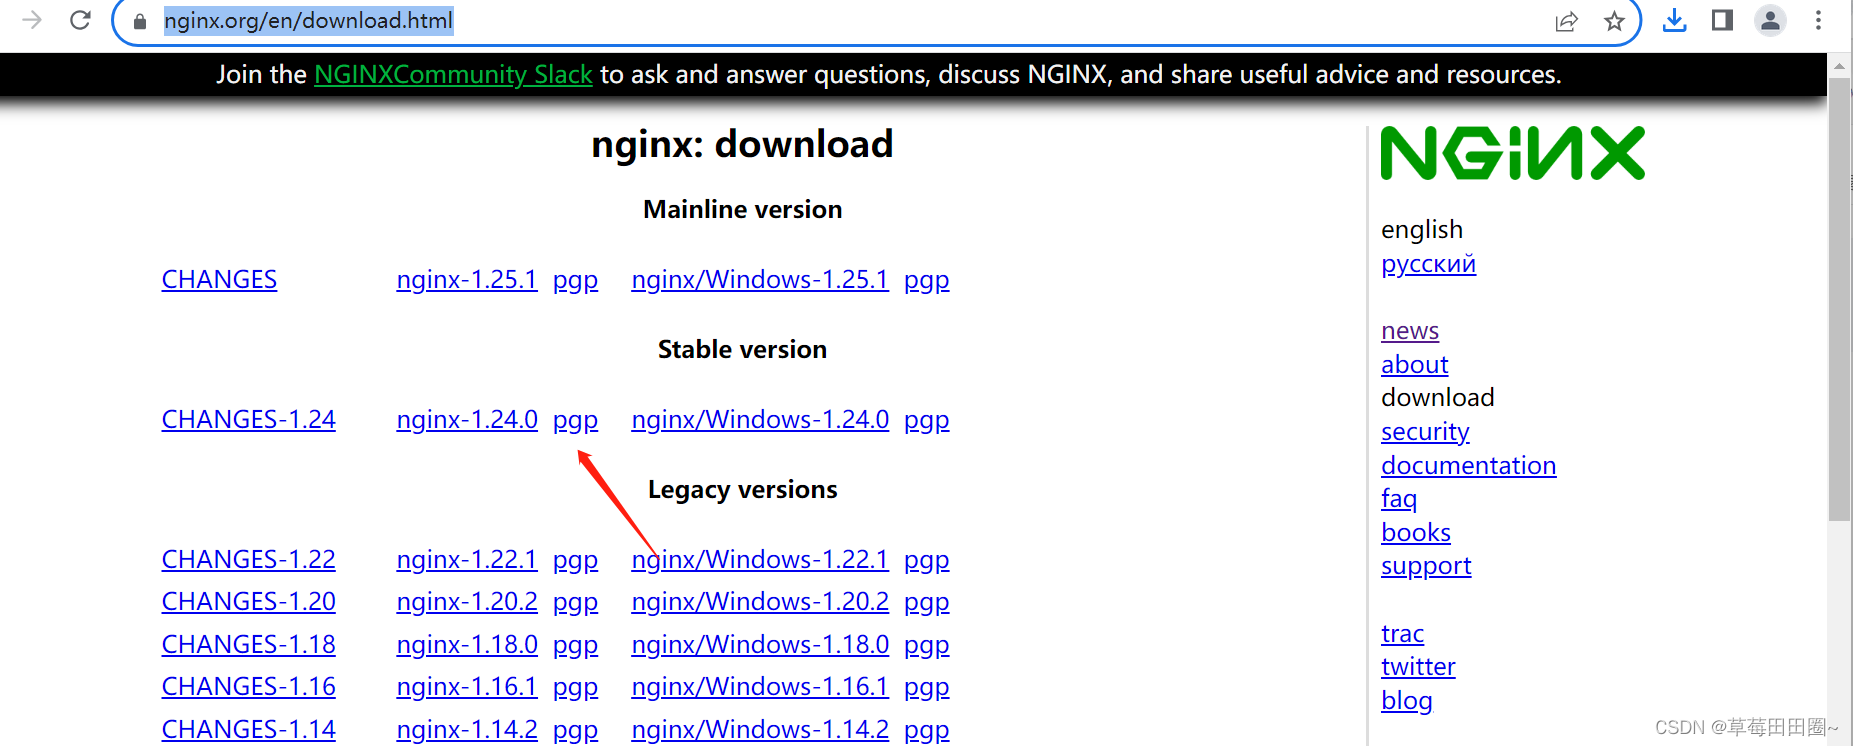The height and width of the screenshot is (746, 1853).
Task: Click the share page icon in address bar
Action: pos(1566,21)
